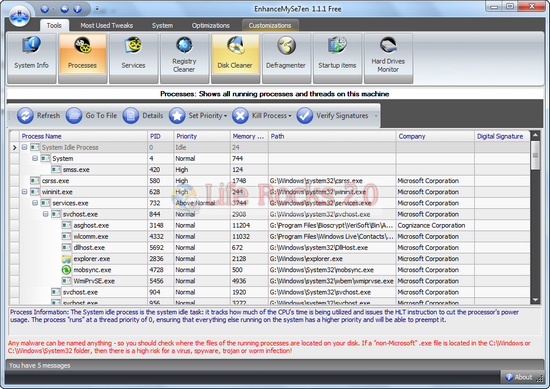Open the toolbar overflow options arrow
The height and width of the screenshot is (389, 550).
coord(376,116)
